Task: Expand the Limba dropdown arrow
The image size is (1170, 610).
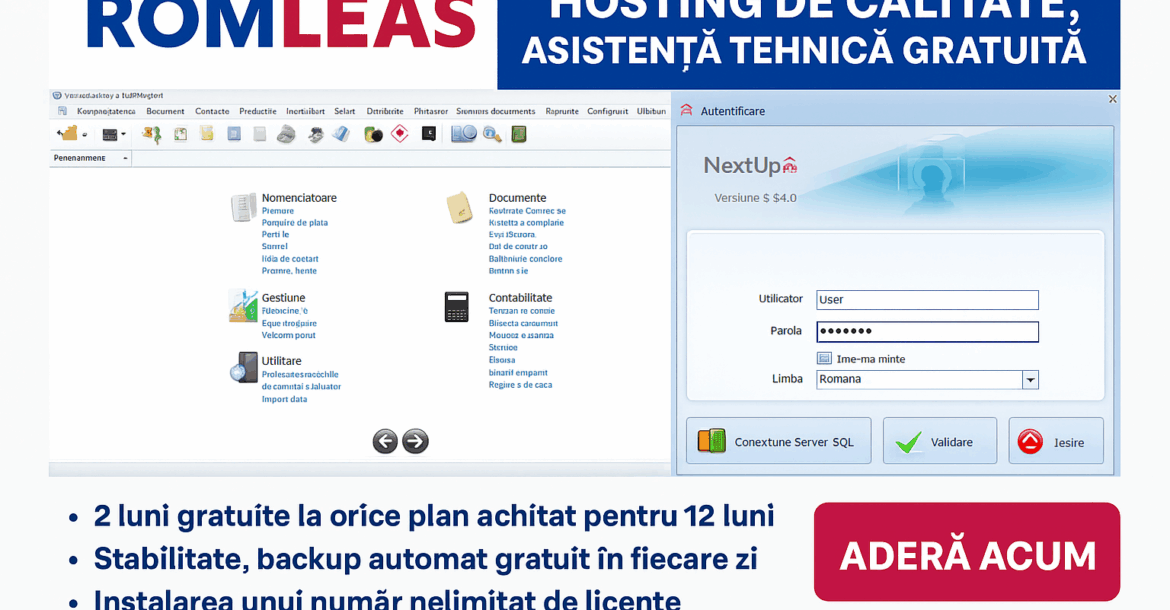Action: pos(1030,380)
